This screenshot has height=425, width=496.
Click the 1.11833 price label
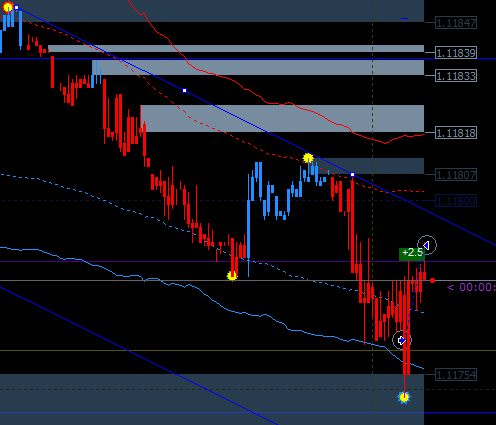click(456, 76)
